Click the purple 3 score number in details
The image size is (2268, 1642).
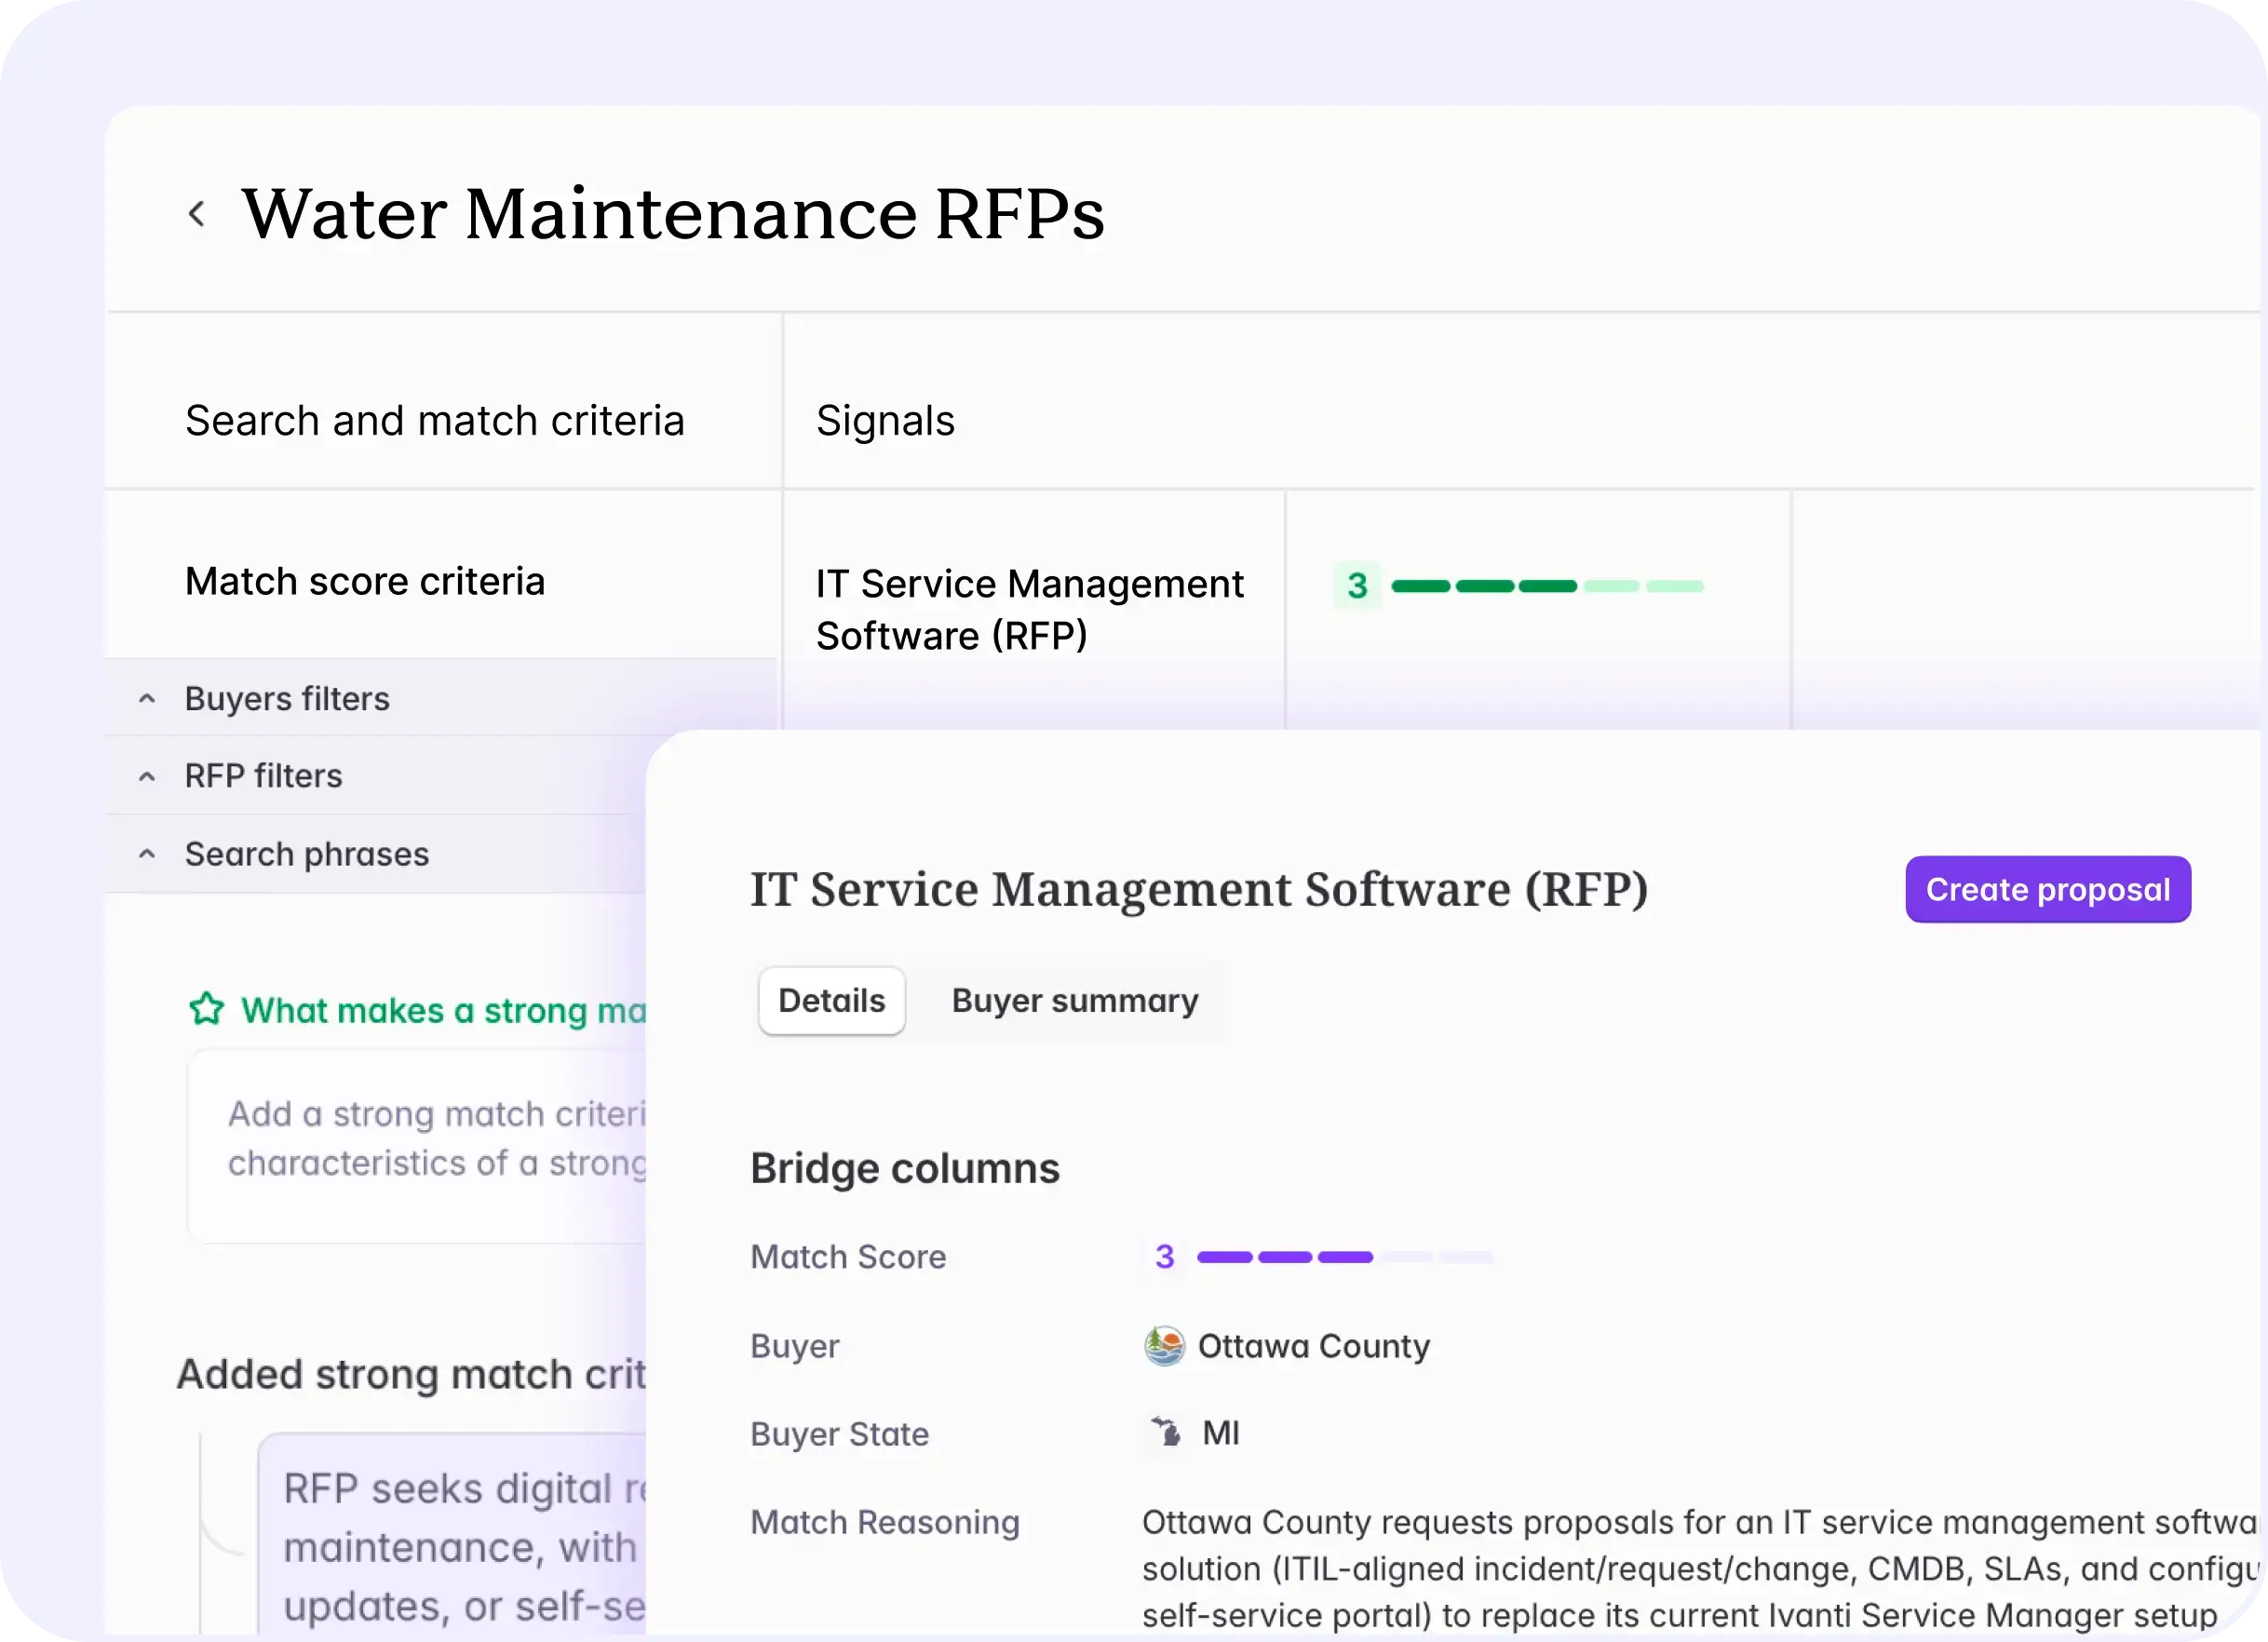coord(1164,1257)
